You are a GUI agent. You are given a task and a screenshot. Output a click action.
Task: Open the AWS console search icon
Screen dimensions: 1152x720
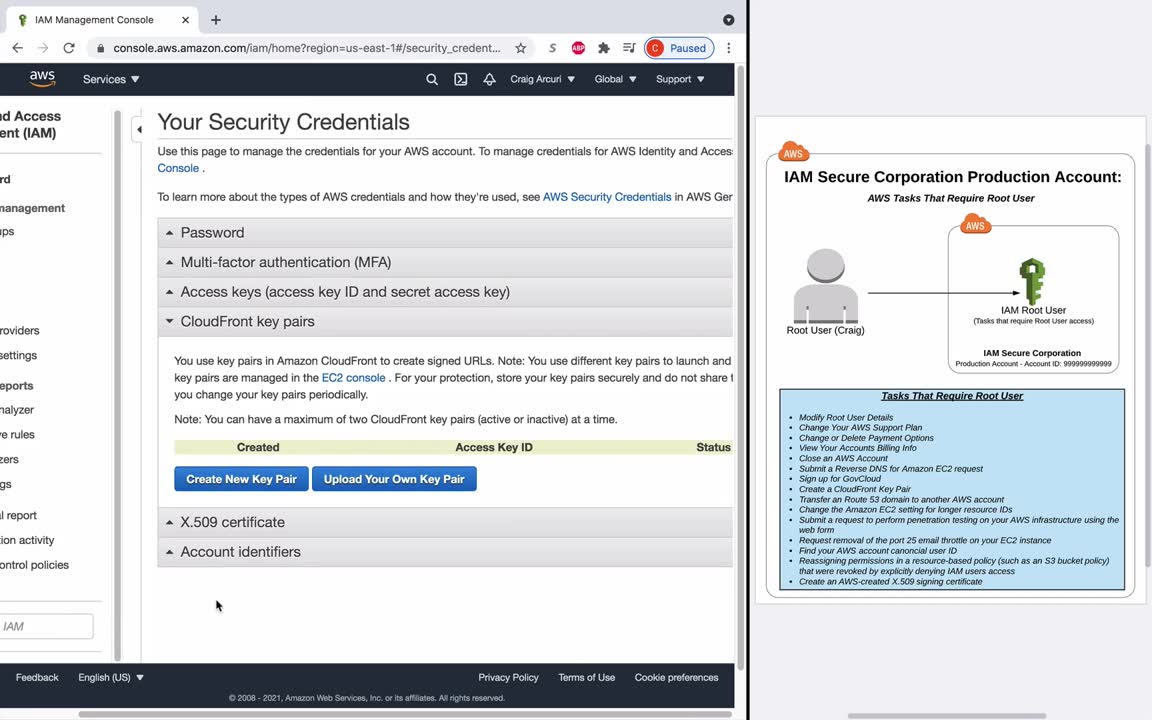432,79
